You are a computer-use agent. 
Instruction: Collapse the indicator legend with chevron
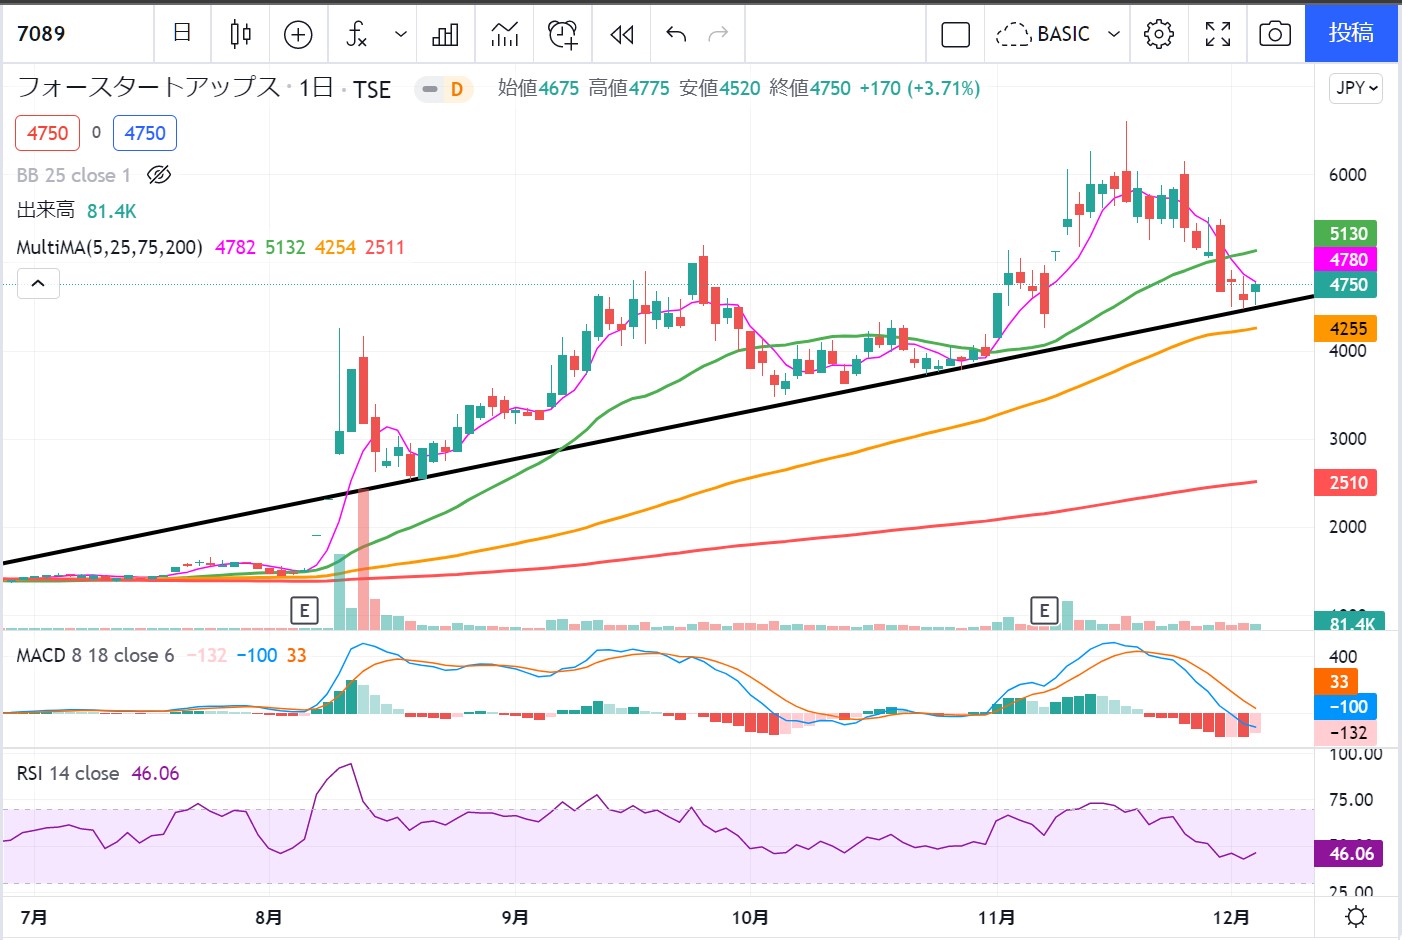click(x=38, y=283)
